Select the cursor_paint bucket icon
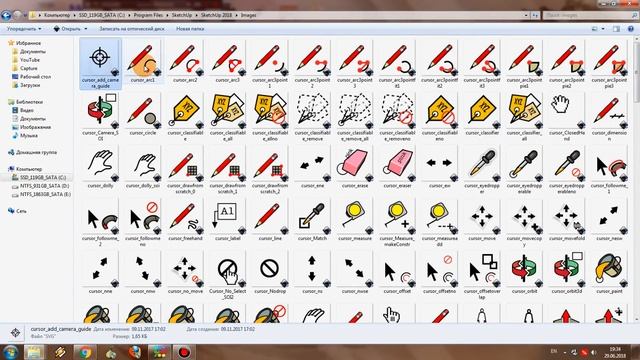This screenshot has height=360, width=640. click(x=609, y=269)
